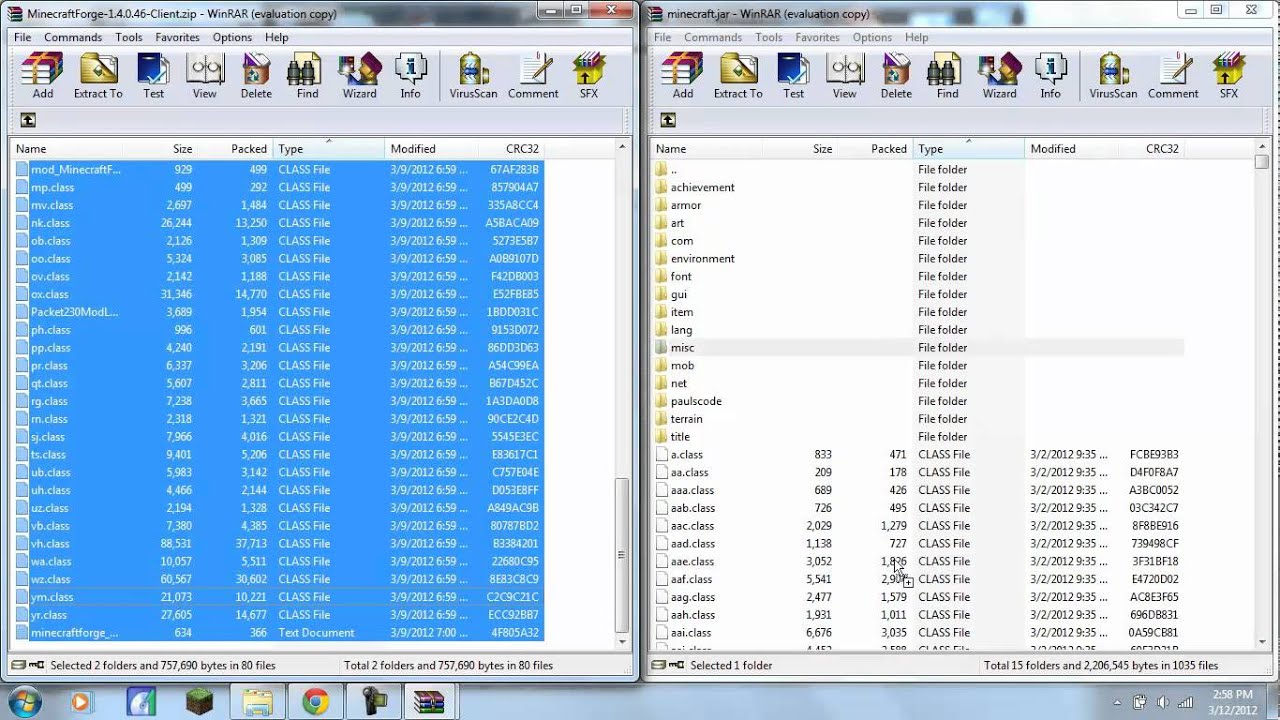Viewport: 1280px width, 720px height.
Task: Click WinRAR taskbar icon
Action: pyautogui.click(x=429, y=702)
